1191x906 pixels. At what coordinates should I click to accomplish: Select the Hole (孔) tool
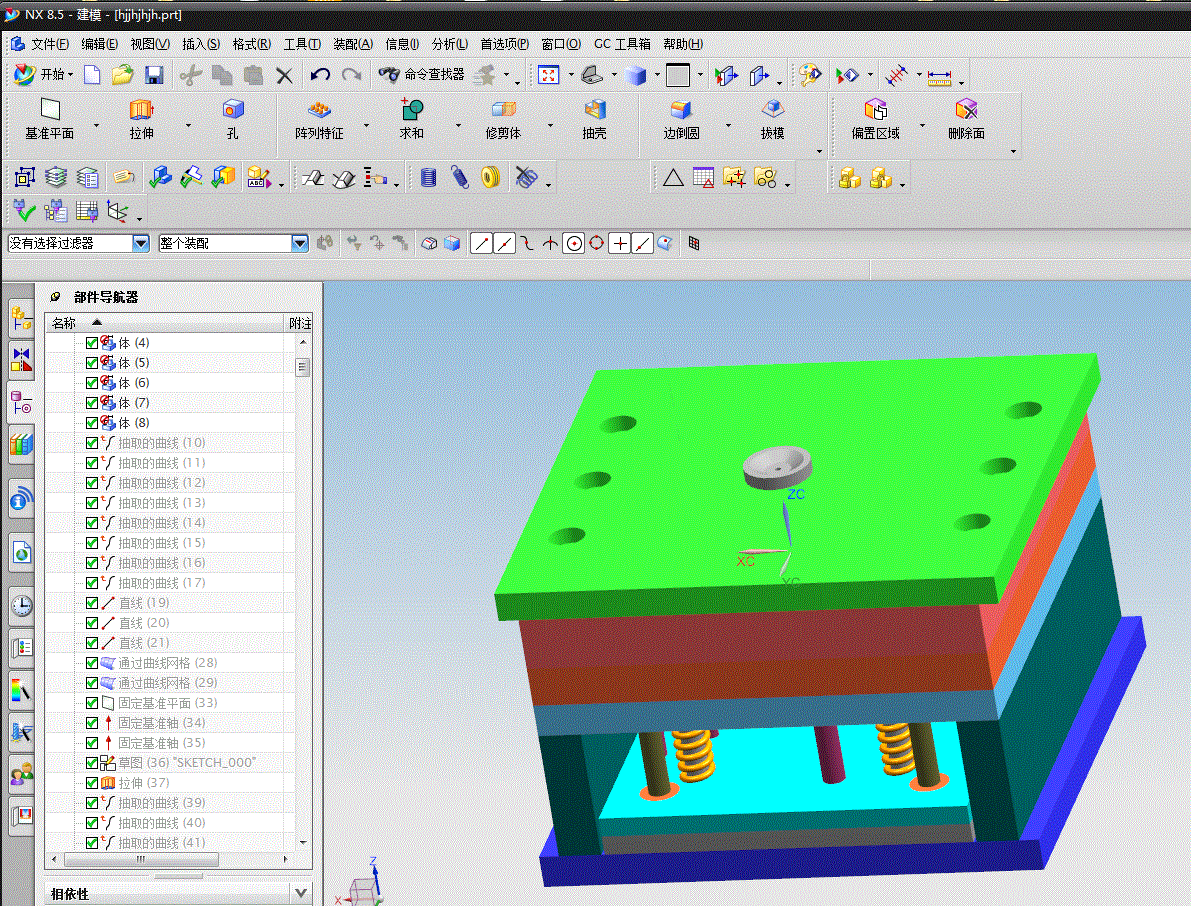pyautogui.click(x=232, y=119)
